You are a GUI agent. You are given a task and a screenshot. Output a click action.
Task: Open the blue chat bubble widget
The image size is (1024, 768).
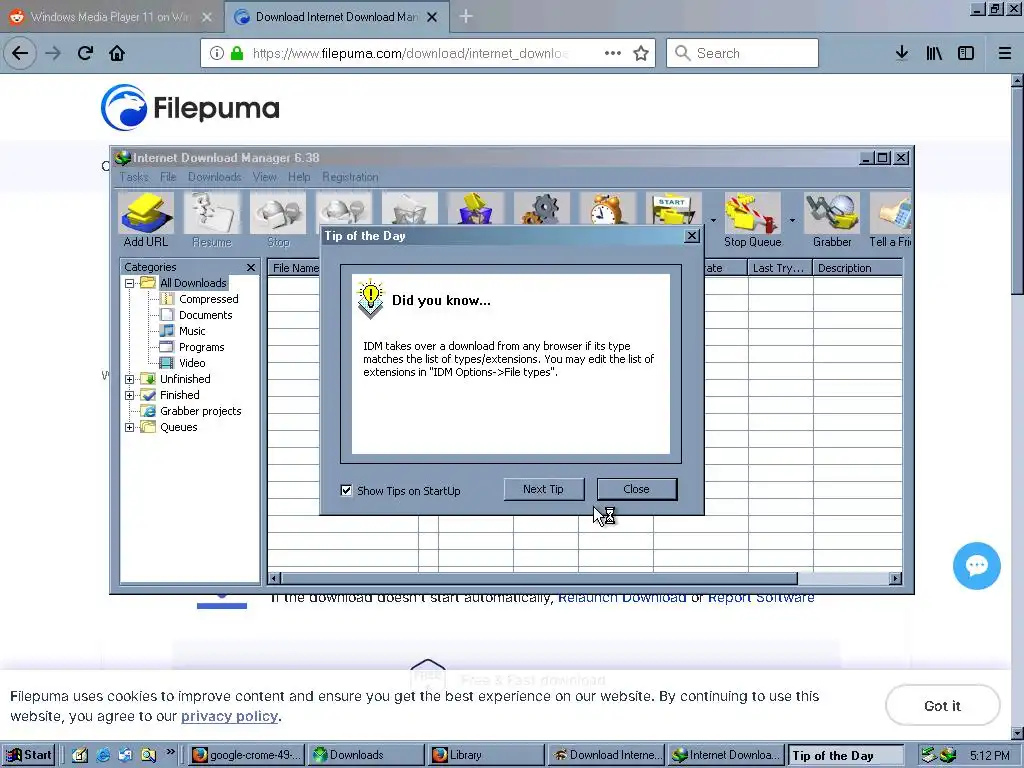(x=976, y=566)
